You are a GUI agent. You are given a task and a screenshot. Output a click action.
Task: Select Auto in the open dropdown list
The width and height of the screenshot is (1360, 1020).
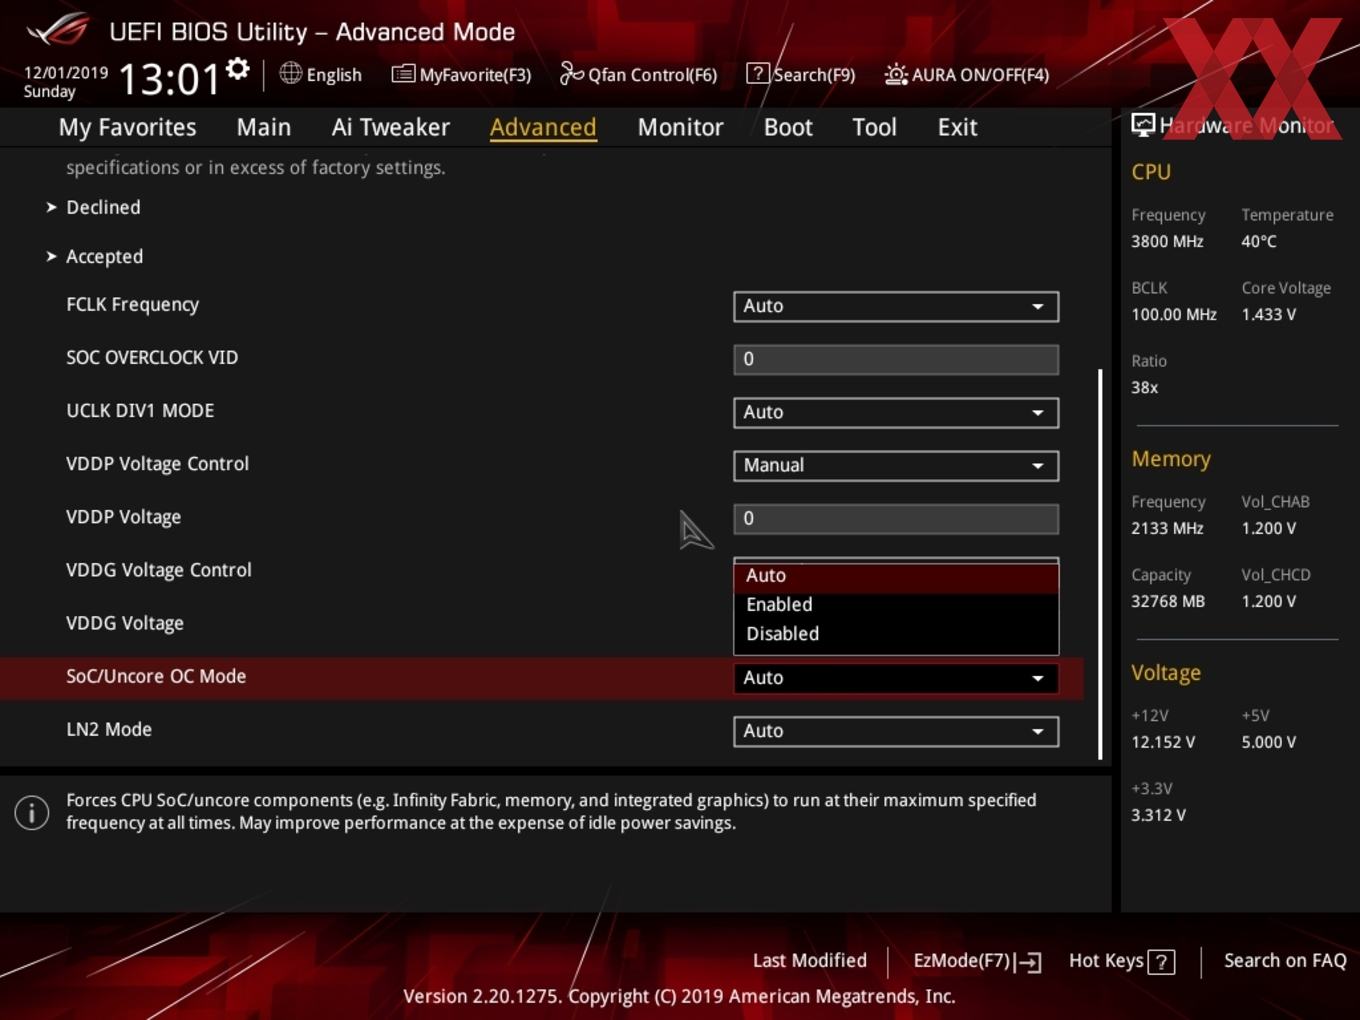(x=896, y=576)
